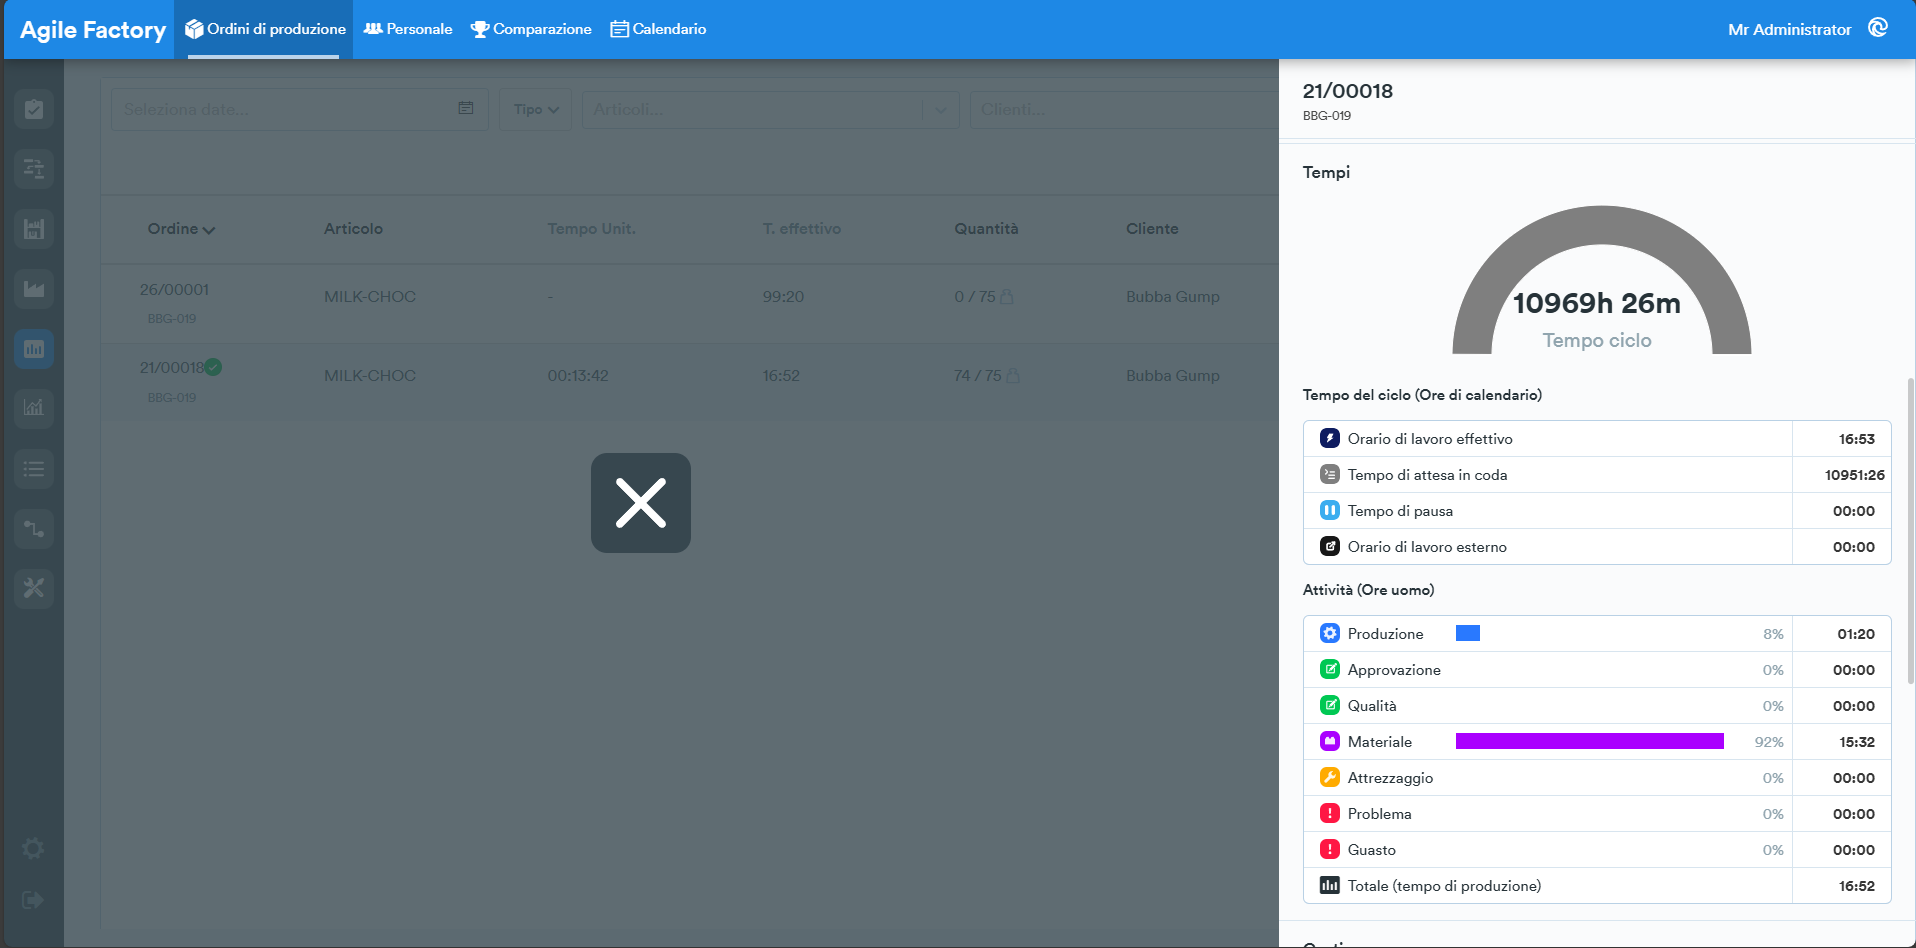Click the lock icon beside 74 / 75
The height and width of the screenshot is (948, 1916).
click(x=1013, y=376)
